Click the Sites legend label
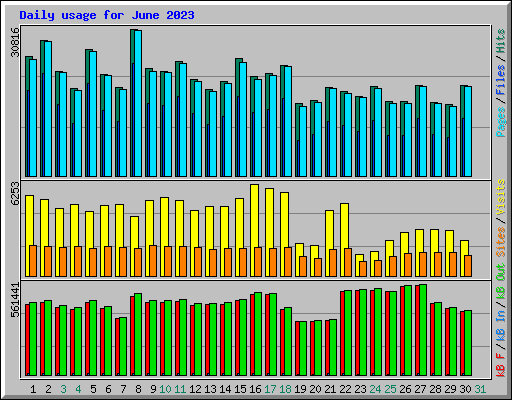 (501, 242)
